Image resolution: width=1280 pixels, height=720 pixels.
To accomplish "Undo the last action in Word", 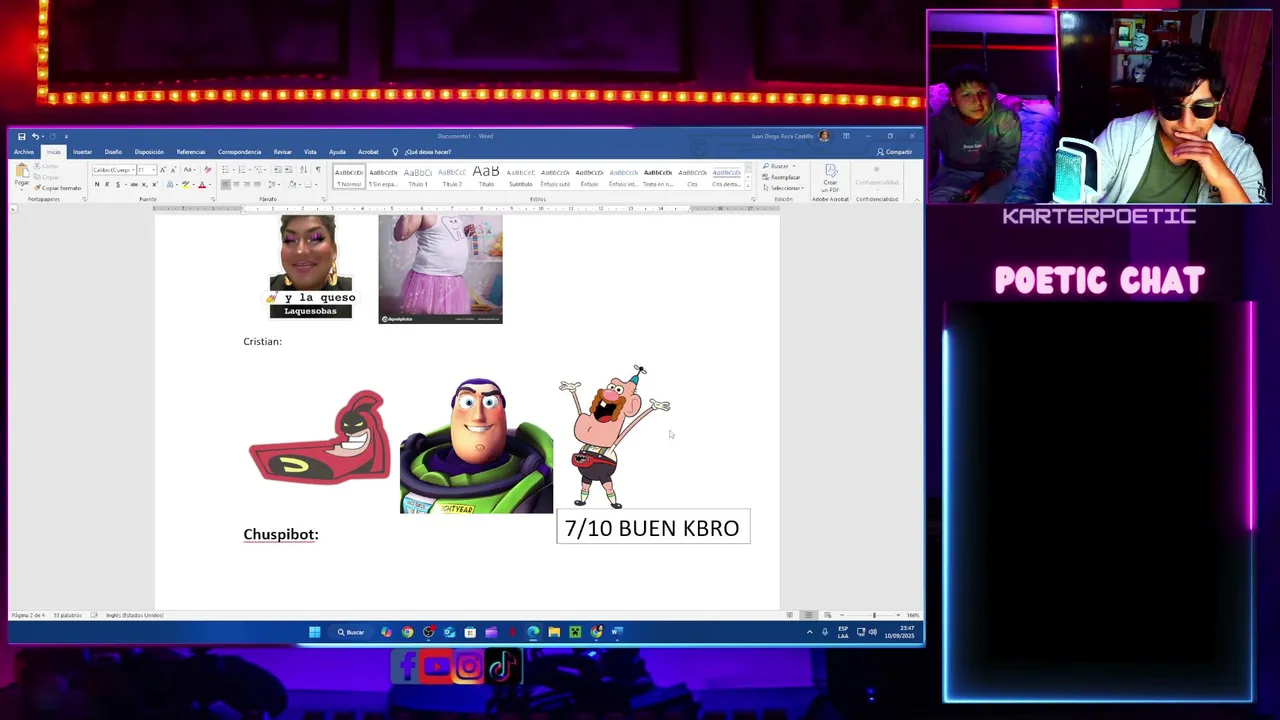I will pos(35,136).
